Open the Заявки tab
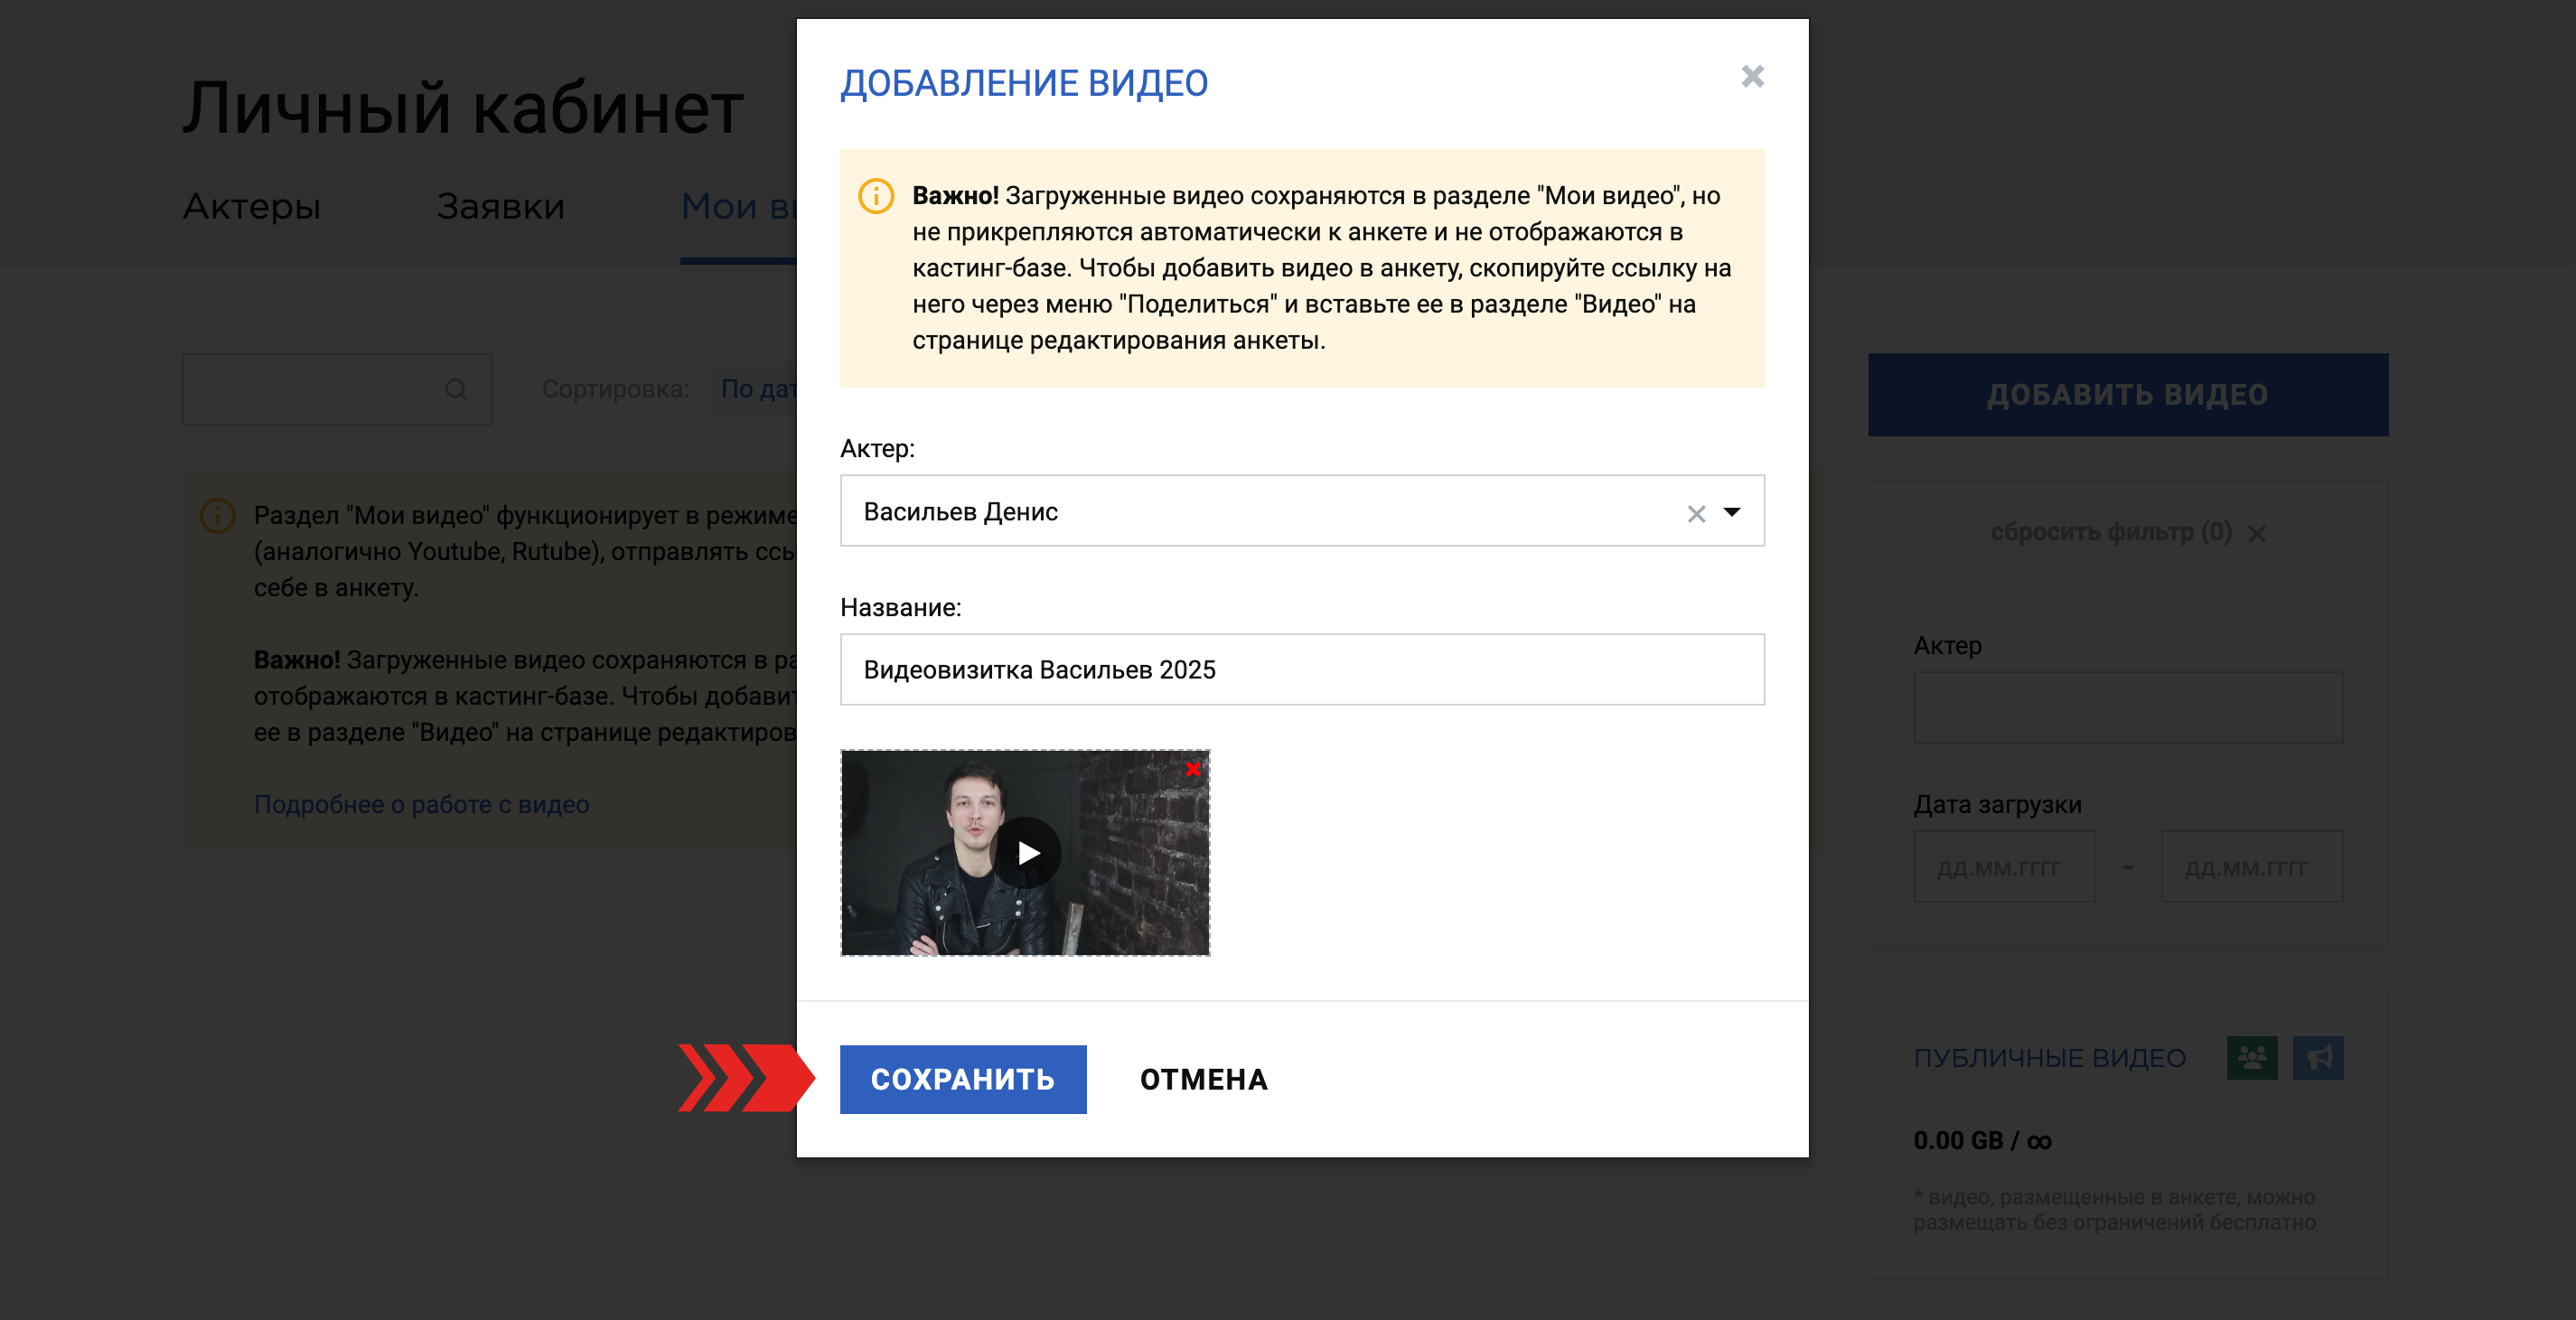 click(500, 206)
